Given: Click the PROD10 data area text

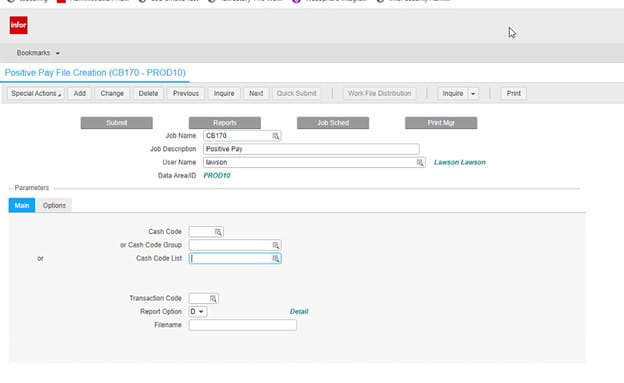Looking at the screenshot, I should (217, 176).
